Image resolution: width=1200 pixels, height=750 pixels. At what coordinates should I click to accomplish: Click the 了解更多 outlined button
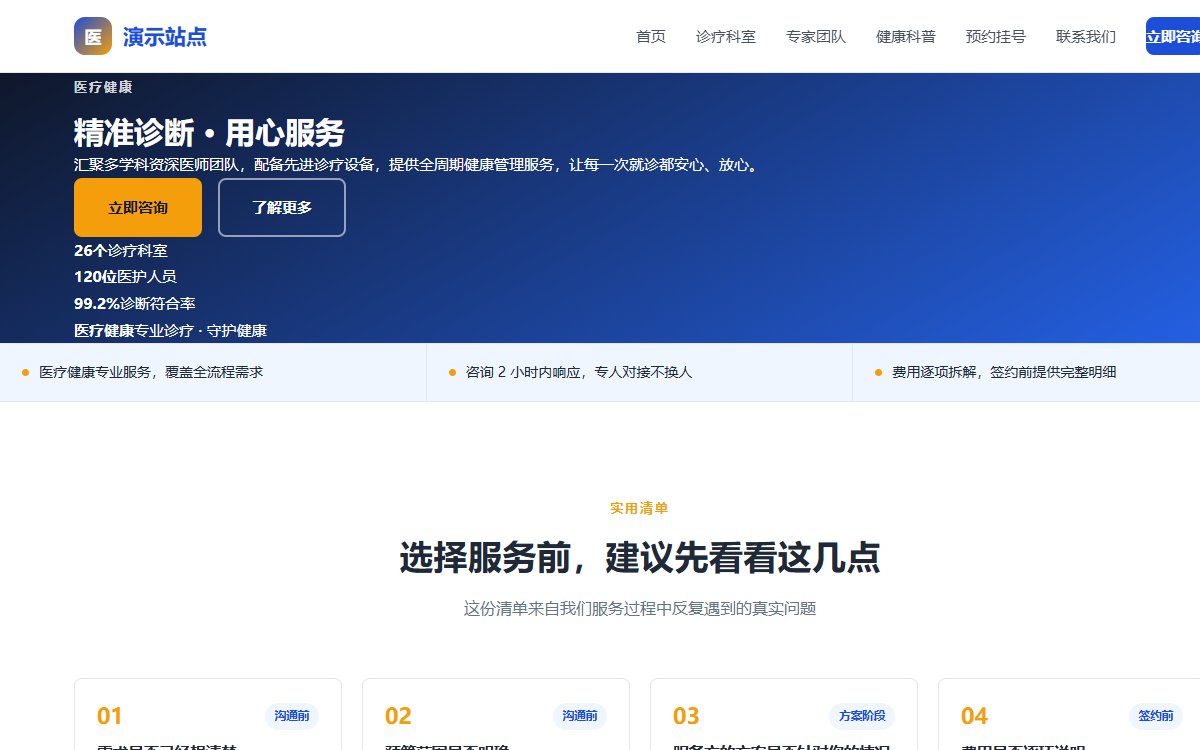coord(282,208)
